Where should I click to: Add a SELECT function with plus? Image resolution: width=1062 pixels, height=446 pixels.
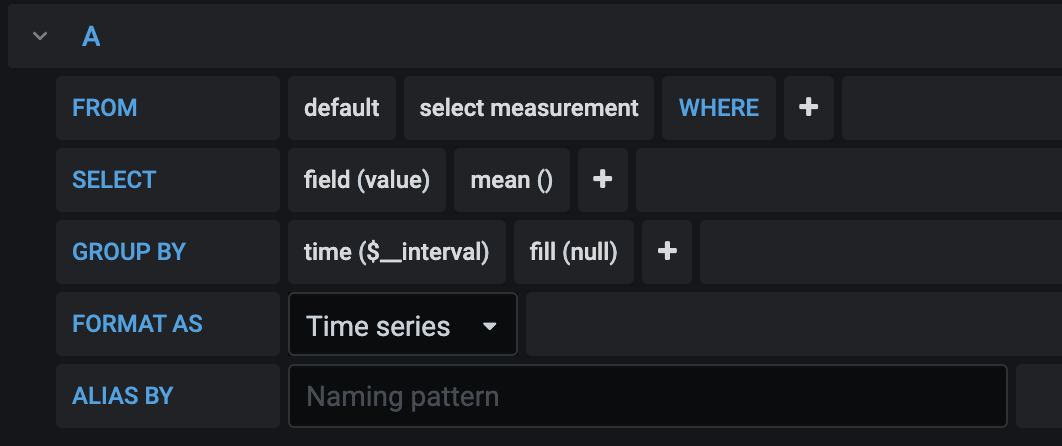tap(602, 179)
